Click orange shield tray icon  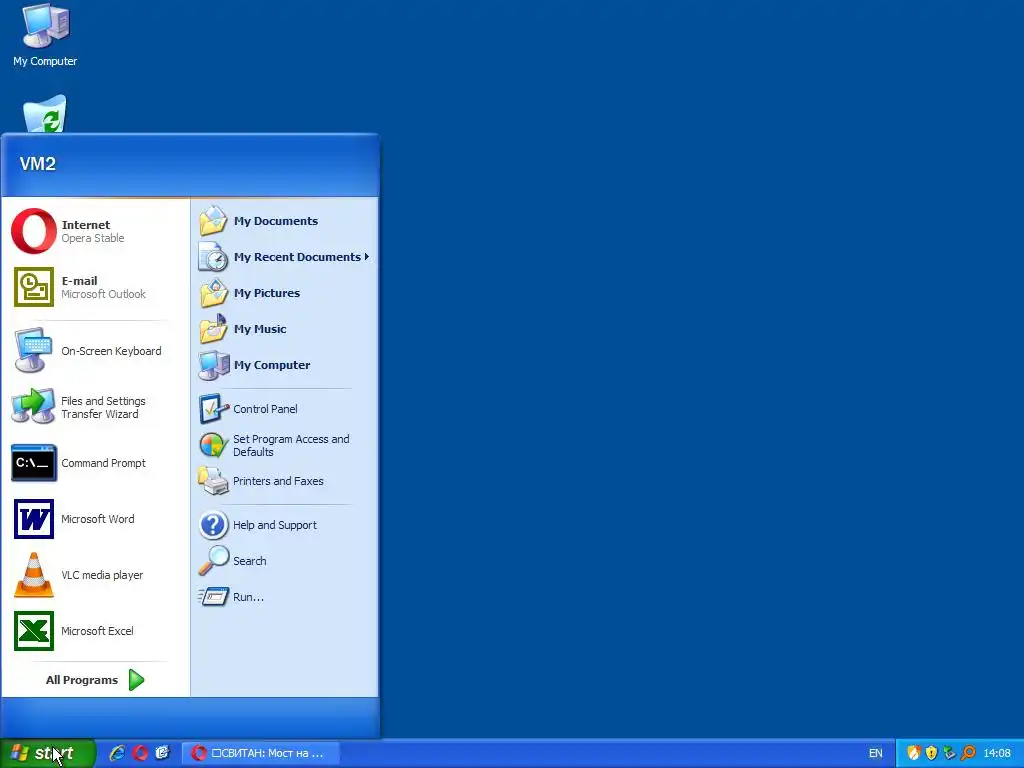click(914, 753)
